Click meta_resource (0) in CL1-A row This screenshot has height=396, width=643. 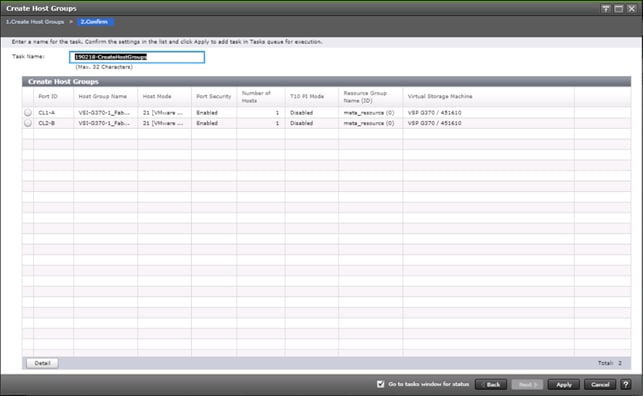click(x=370, y=112)
